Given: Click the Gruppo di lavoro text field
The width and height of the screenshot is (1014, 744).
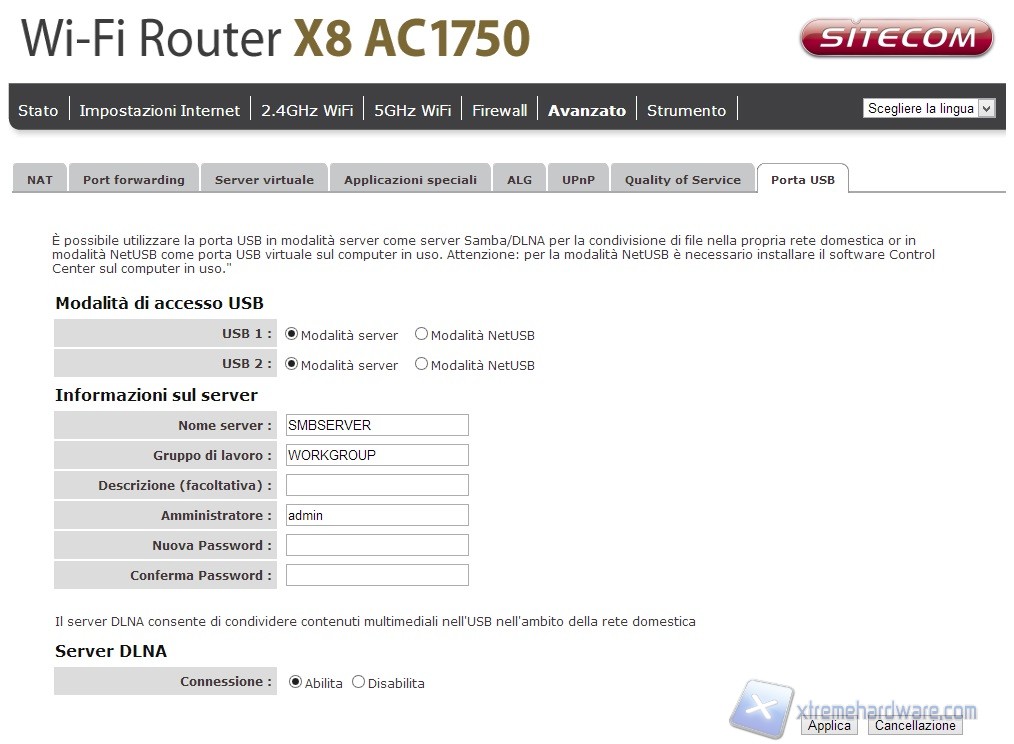Looking at the screenshot, I should click(377, 455).
